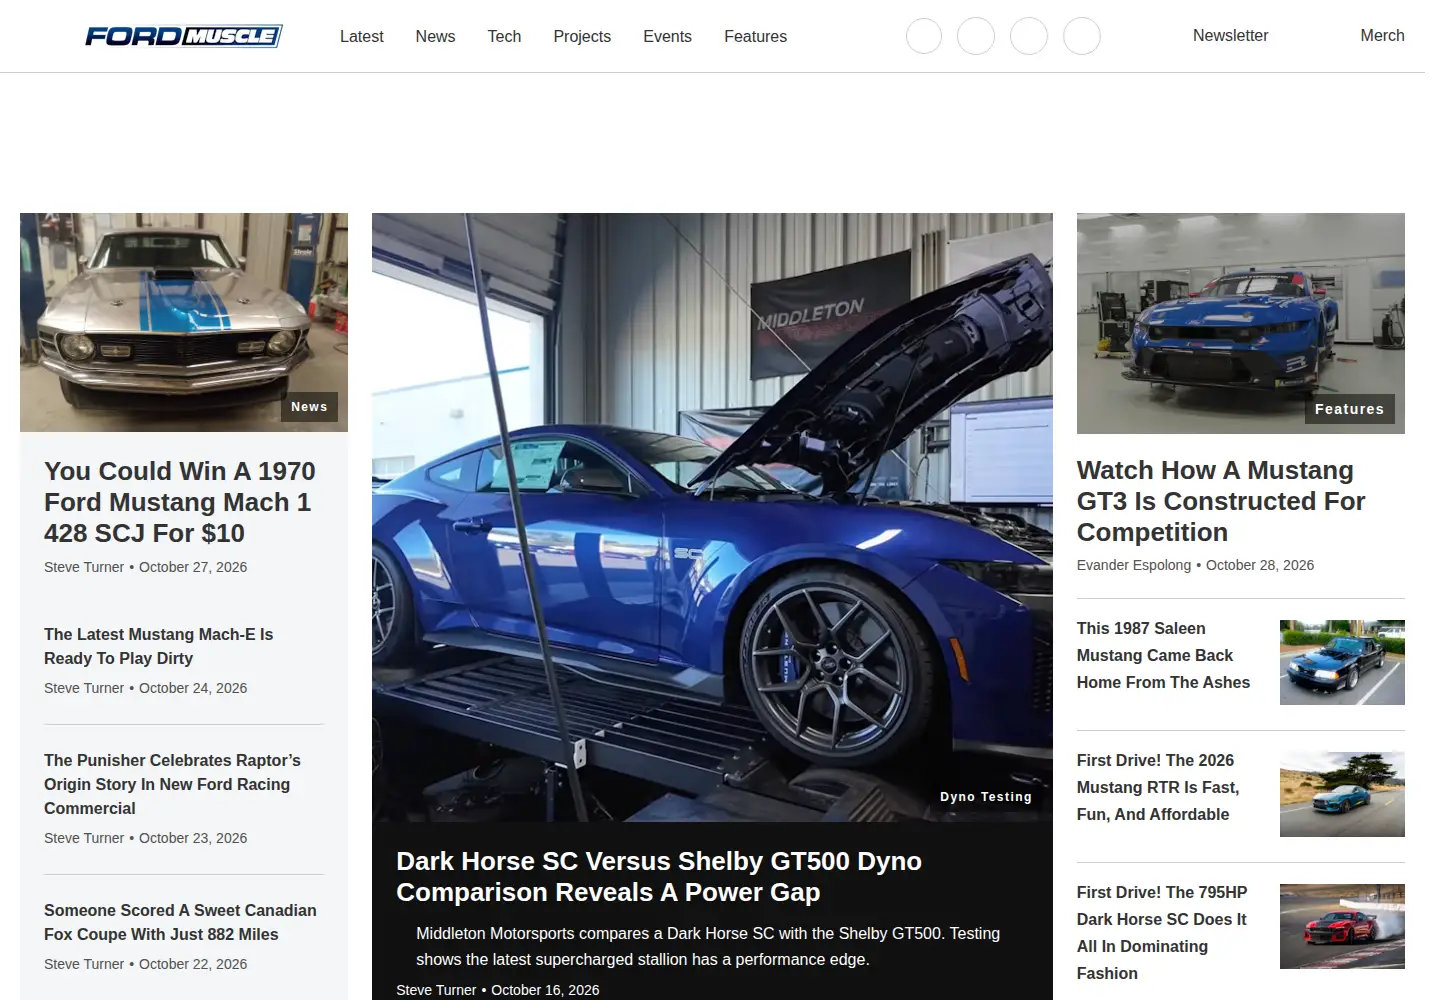This screenshot has width=1440, height=1000.
Task: Open the Mustang GT3 race car photo
Action: click(1240, 323)
